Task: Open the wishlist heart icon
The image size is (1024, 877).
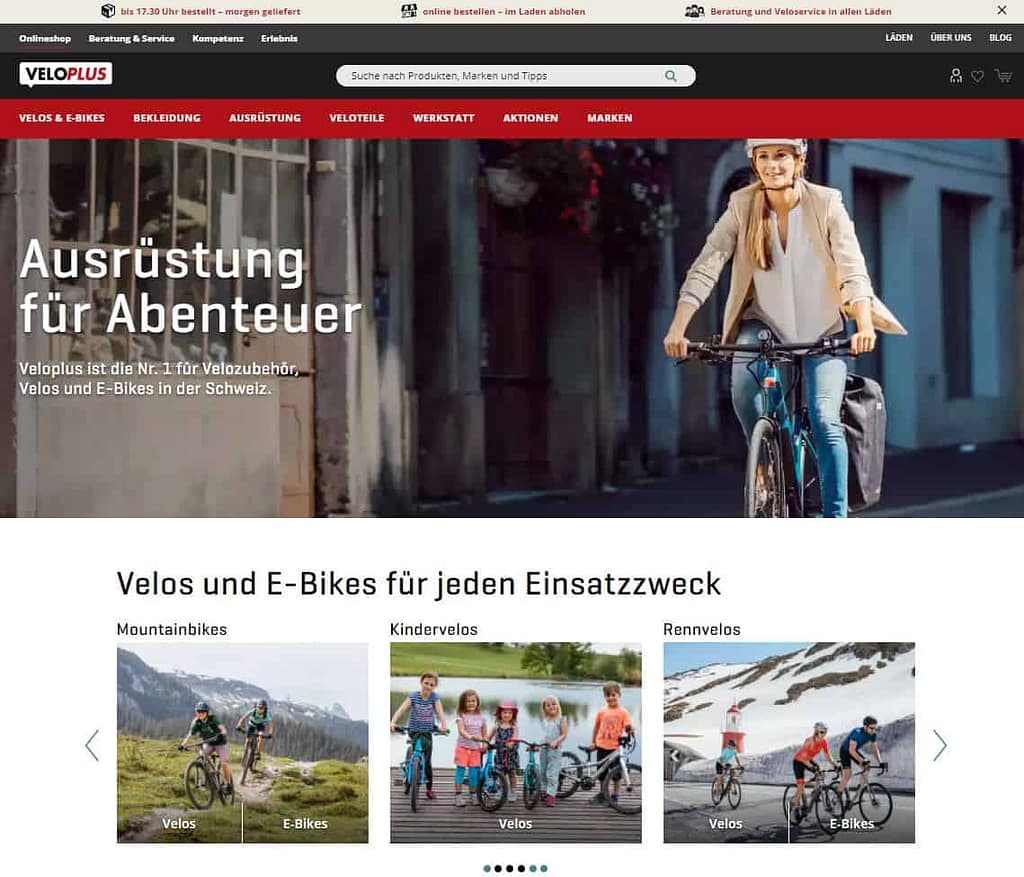Action: tap(977, 76)
